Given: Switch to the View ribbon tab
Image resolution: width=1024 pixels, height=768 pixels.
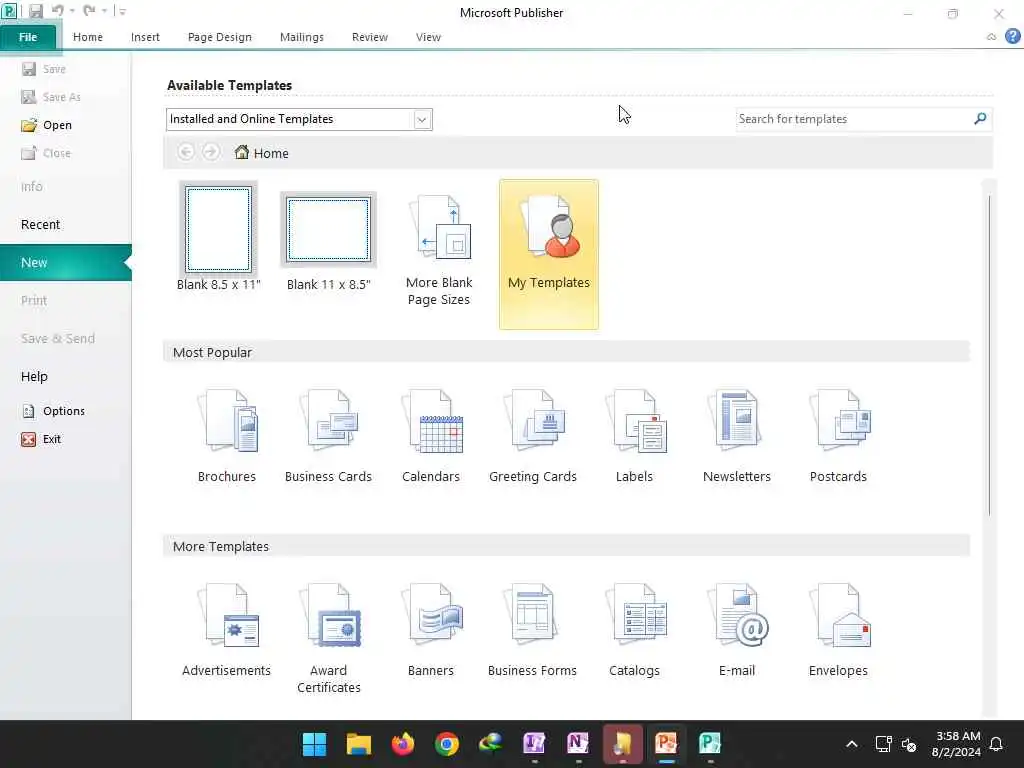Looking at the screenshot, I should point(428,37).
